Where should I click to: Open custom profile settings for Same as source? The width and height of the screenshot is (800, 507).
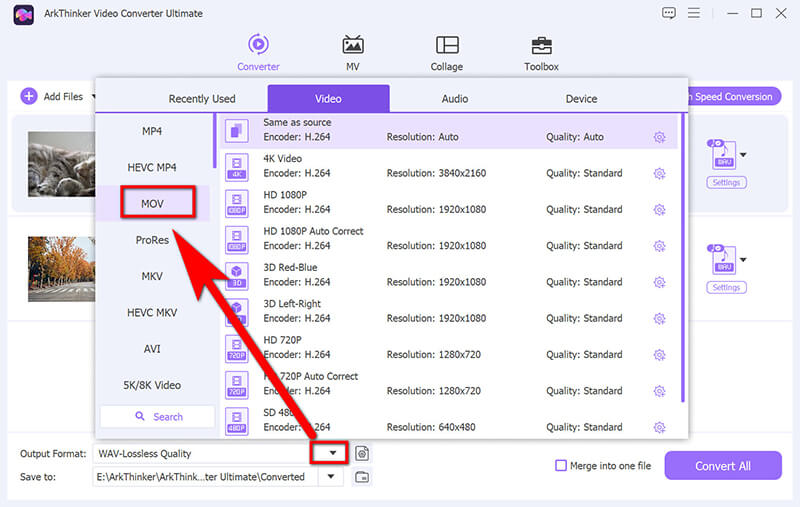[659, 137]
